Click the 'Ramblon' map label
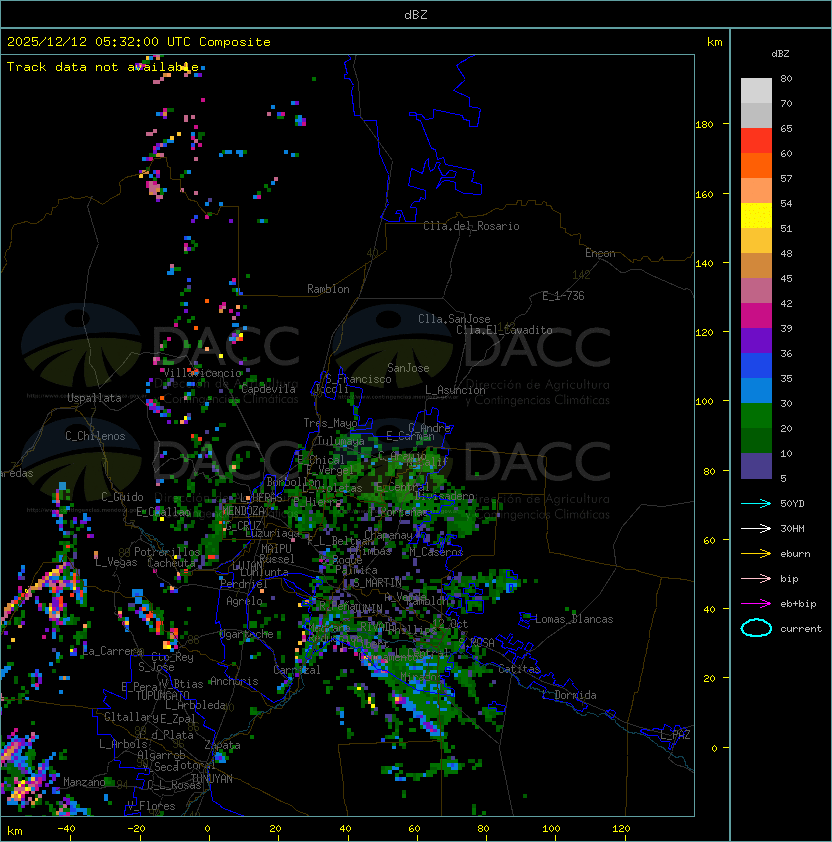The width and height of the screenshot is (832, 842). tap(328, 289)
